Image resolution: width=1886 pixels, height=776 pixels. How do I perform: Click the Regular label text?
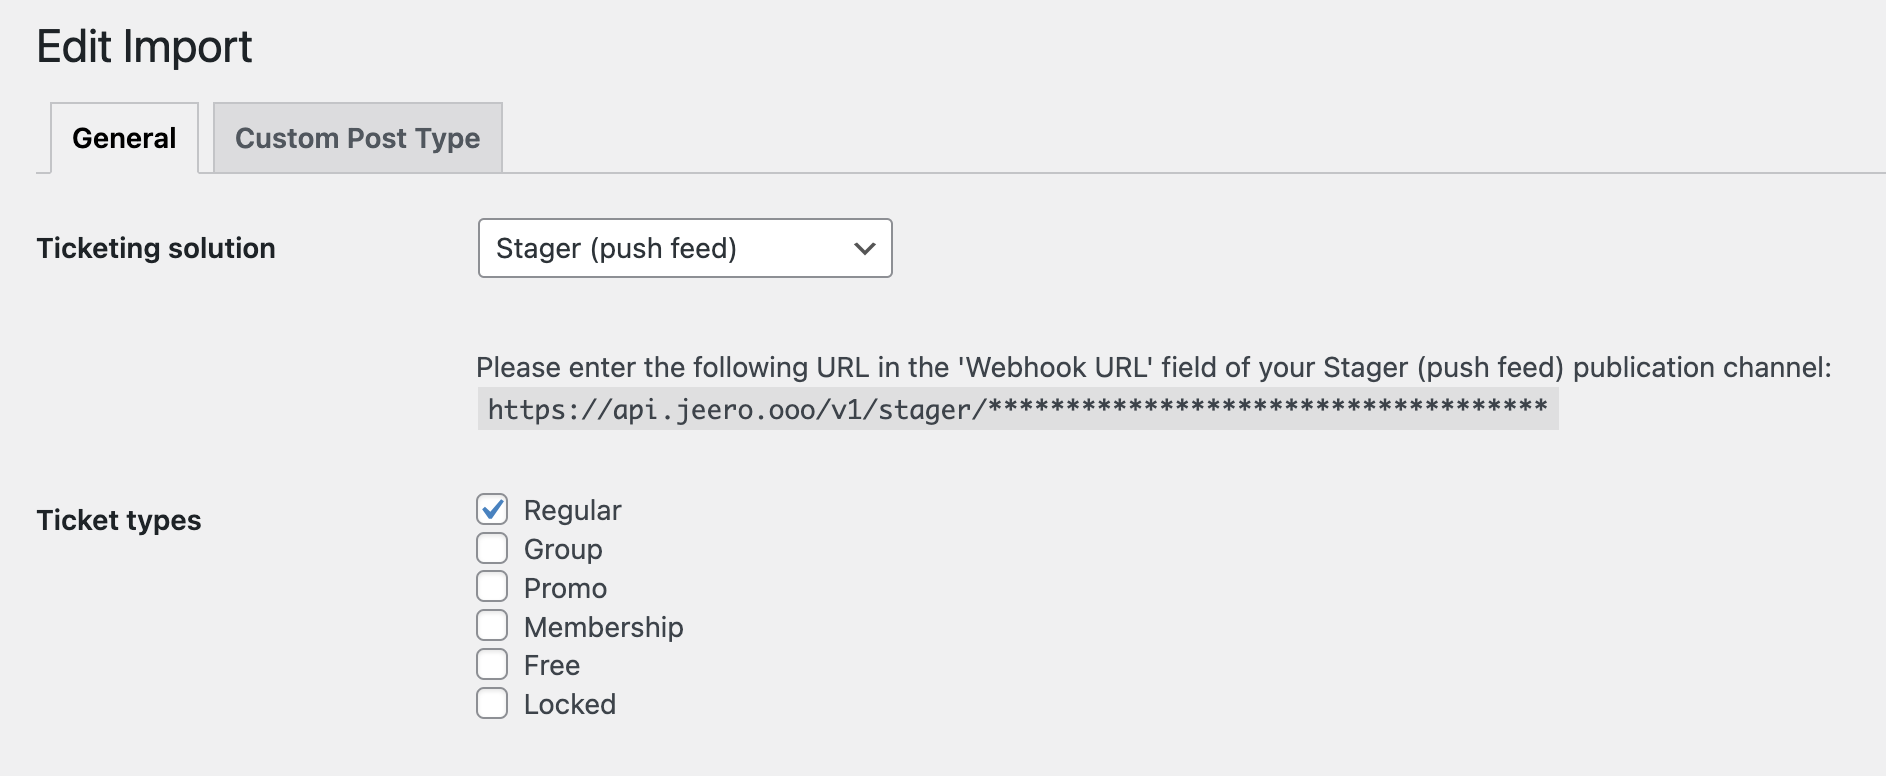click(x=572, y=510)
